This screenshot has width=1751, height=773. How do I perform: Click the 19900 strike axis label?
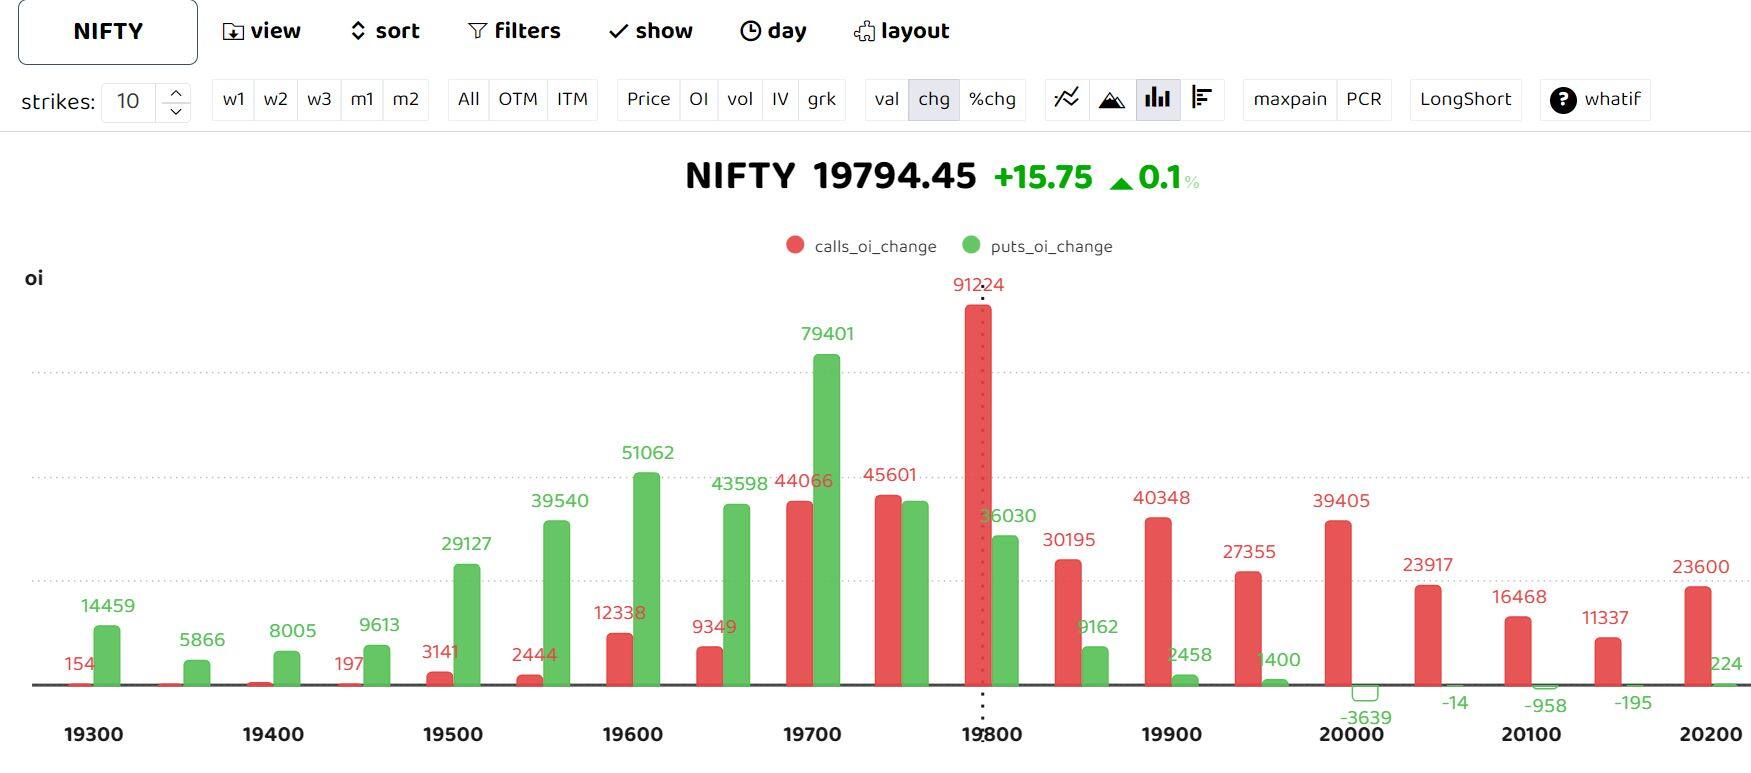1172,734
